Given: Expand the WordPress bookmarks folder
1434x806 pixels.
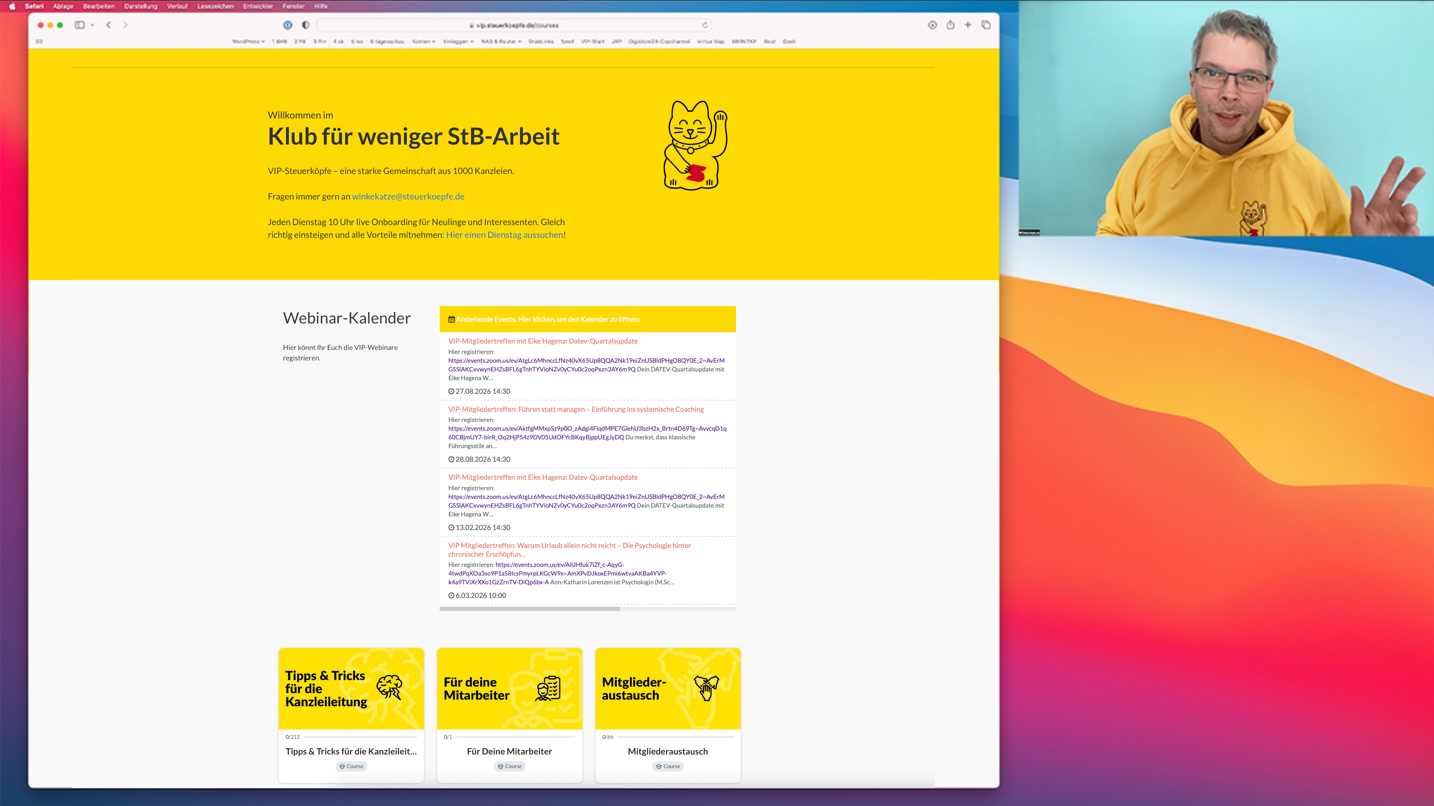Looking at the screenshot, I should 248,42.
